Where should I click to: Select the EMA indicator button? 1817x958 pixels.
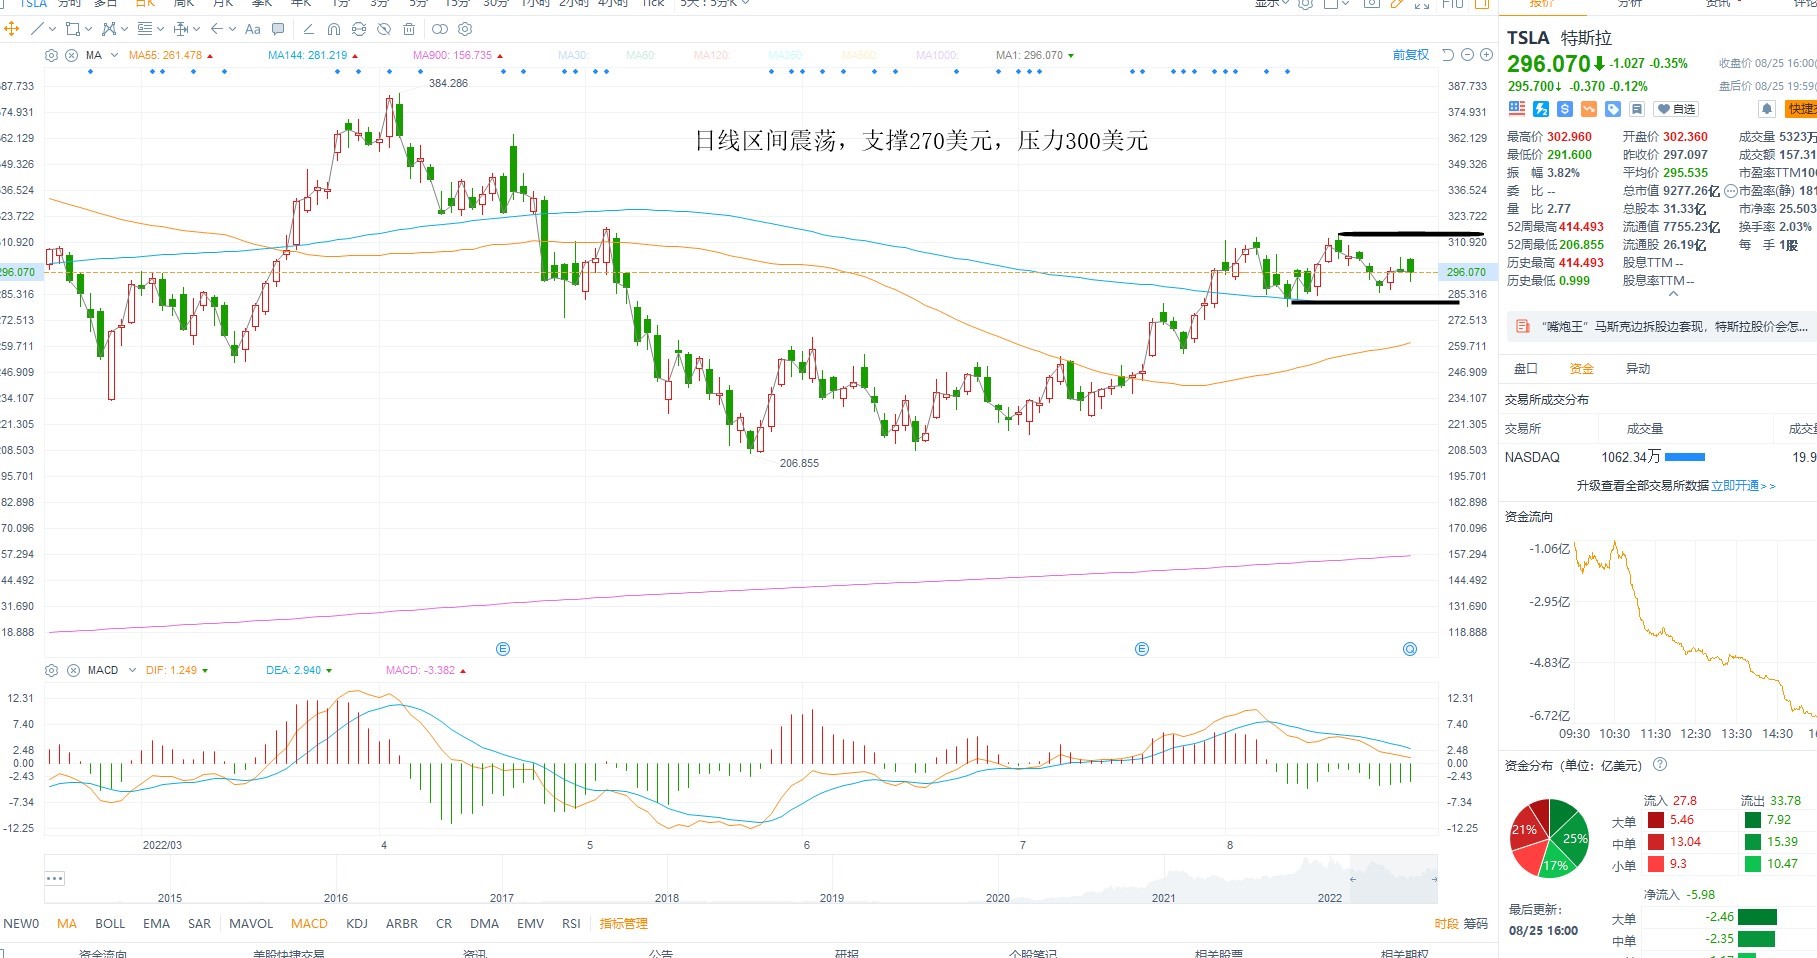click(x=156, y=924)
